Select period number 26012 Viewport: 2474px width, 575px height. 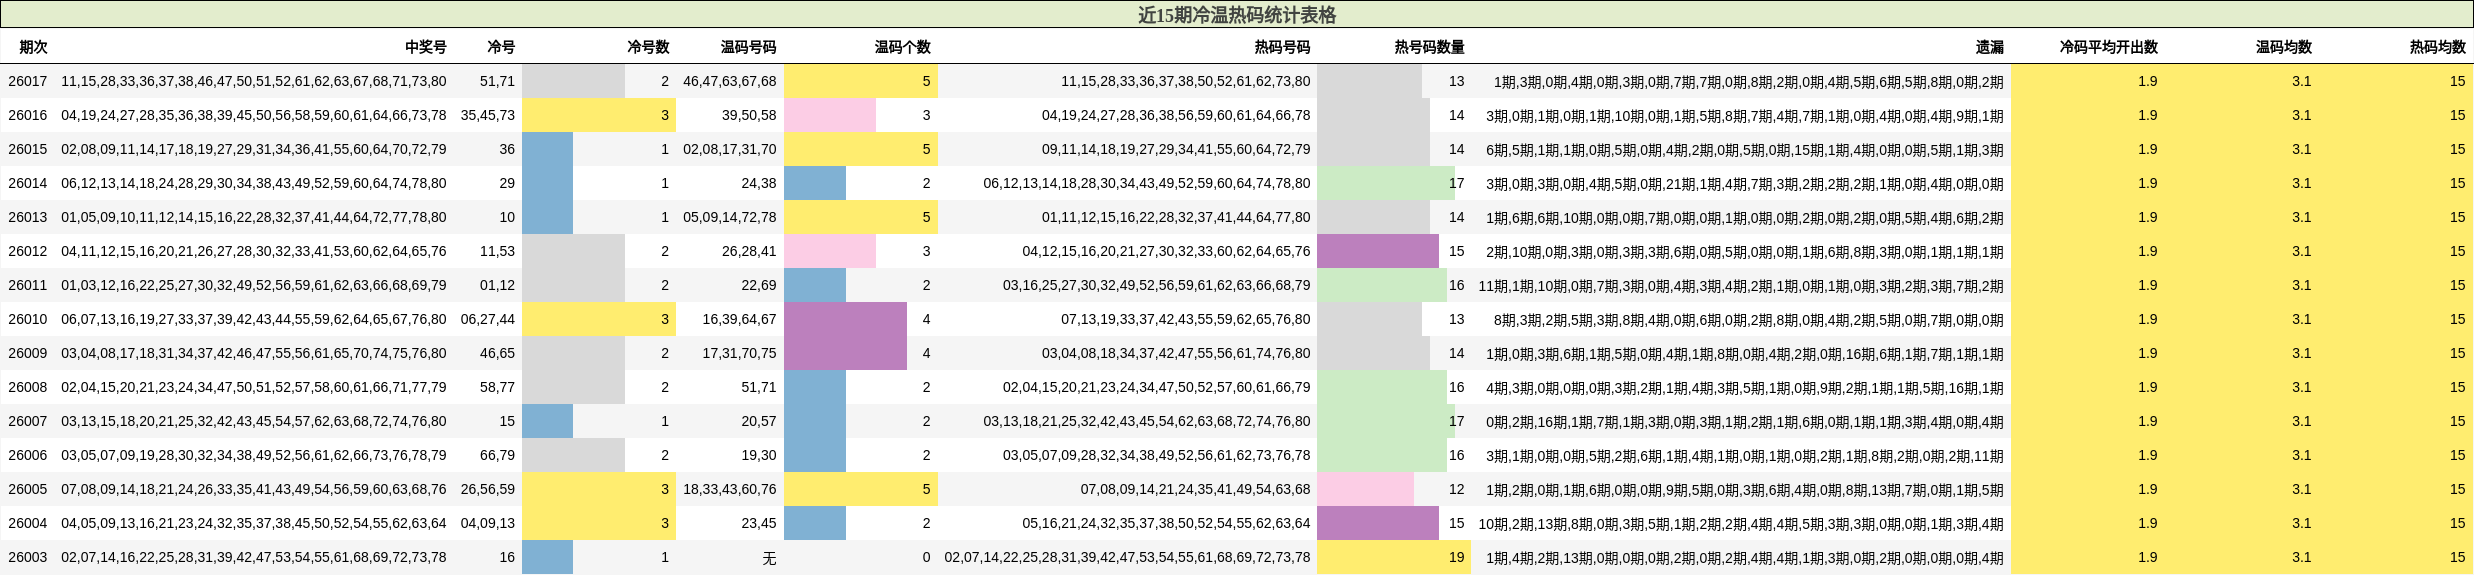27,251
